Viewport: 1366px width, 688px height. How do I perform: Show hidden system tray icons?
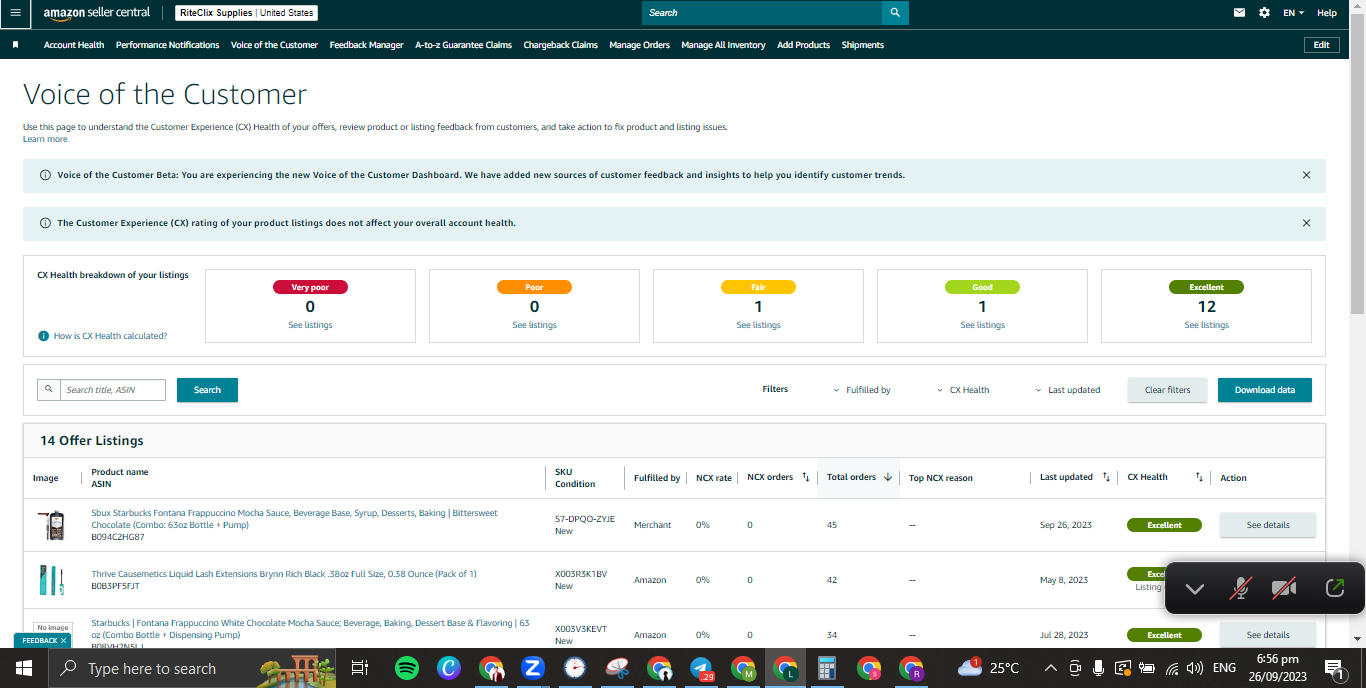point(1050,668)
